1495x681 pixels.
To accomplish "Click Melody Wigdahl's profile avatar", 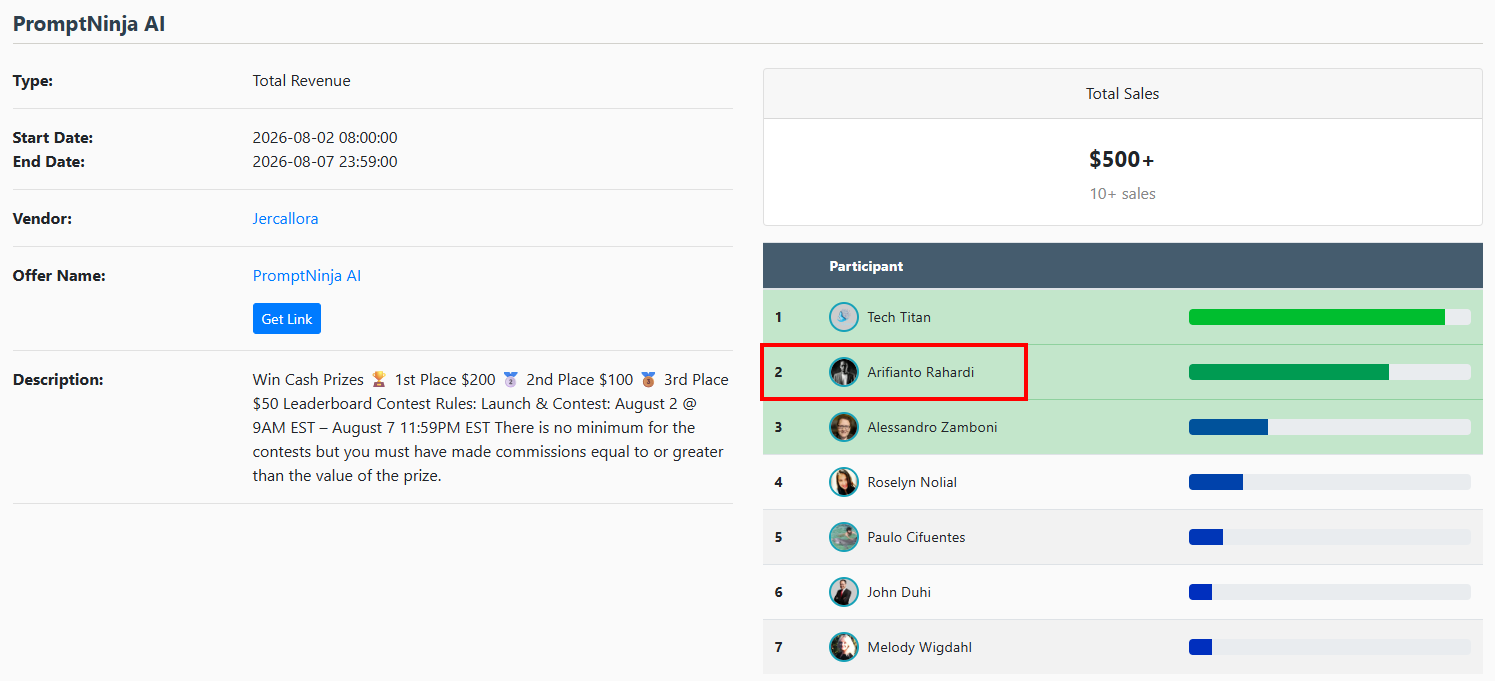I will [844, 647].
